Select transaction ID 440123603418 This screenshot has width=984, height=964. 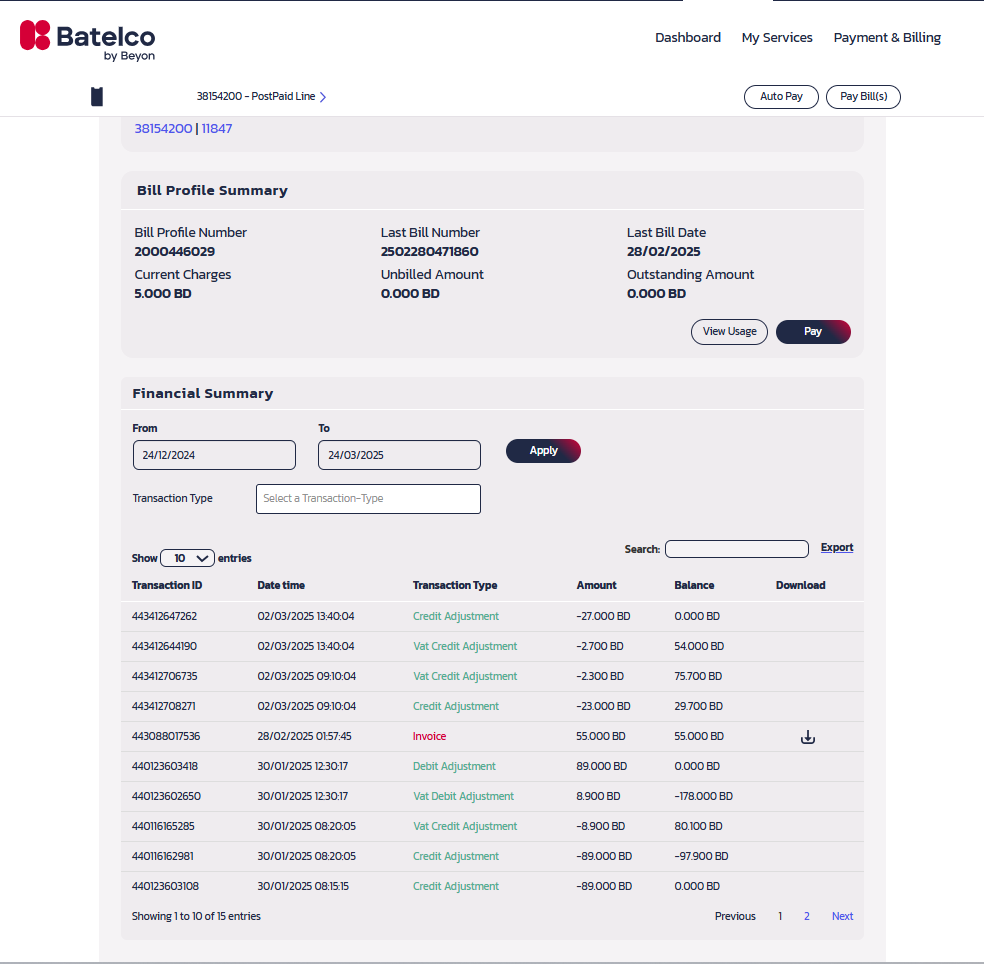click(164, 766)
